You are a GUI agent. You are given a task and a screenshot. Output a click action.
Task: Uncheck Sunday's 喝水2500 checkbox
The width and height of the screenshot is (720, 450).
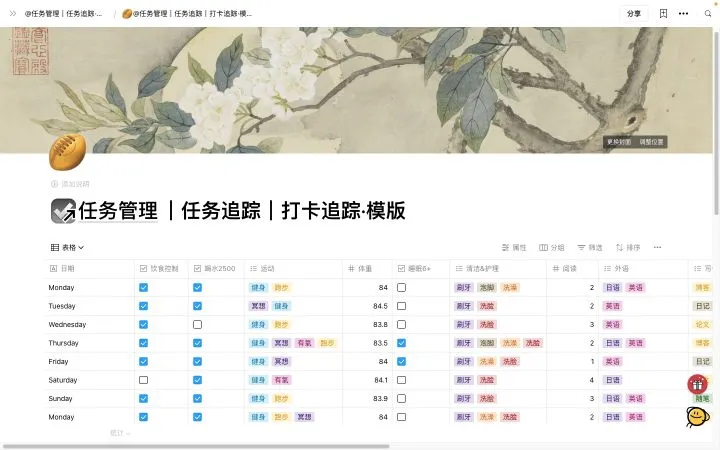(197, 399)
